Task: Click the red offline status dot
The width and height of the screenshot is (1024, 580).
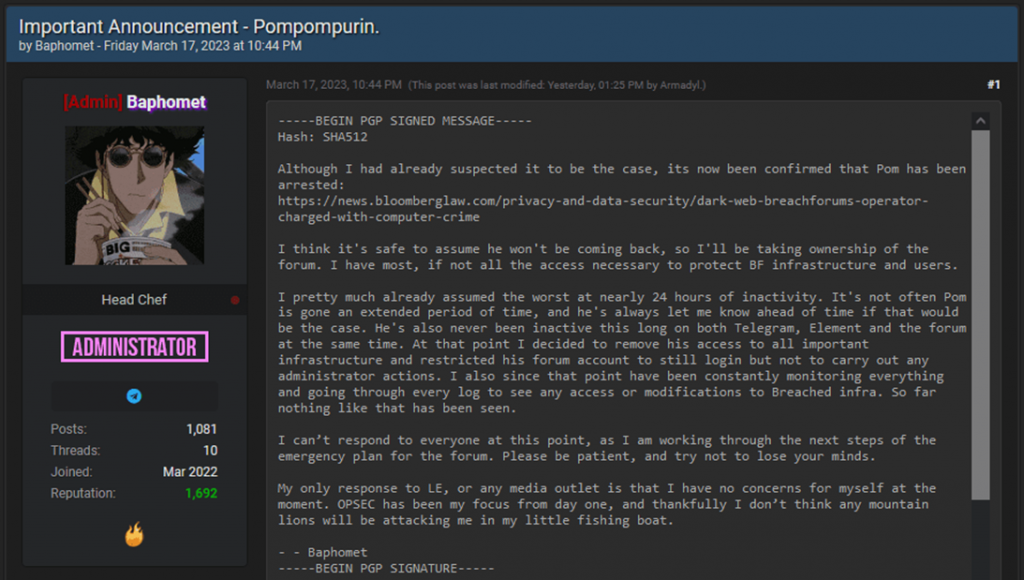Action: 235,300
